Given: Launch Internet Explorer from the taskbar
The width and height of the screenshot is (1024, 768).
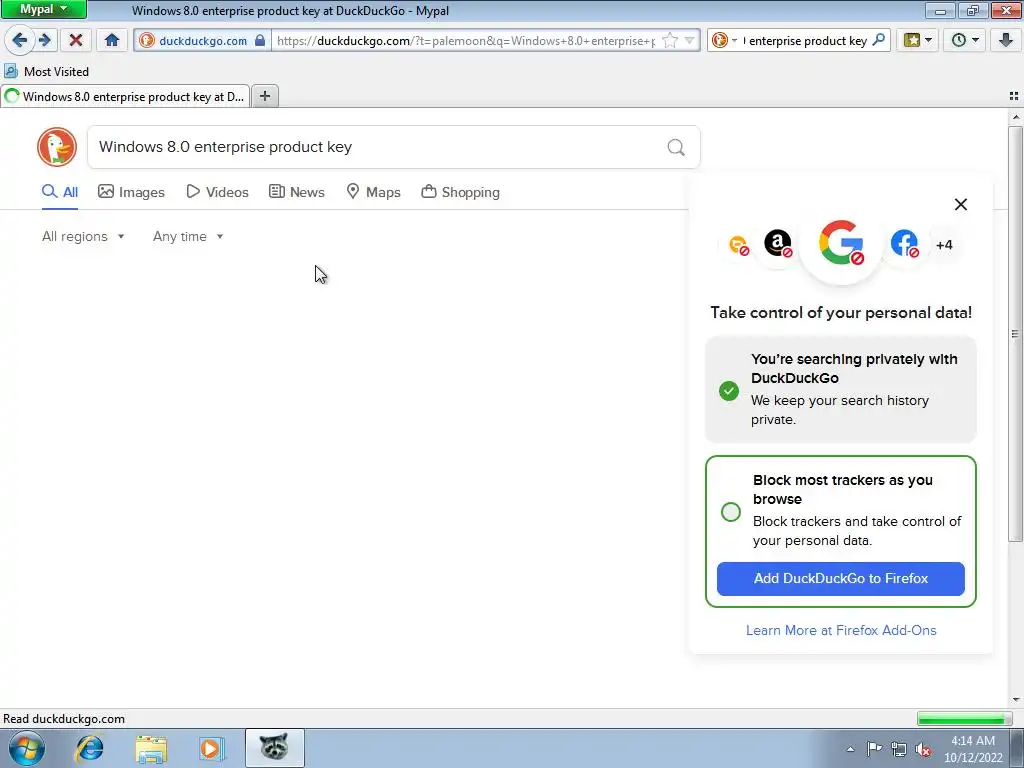Looking at the screenshot, I should click(89, 748).
